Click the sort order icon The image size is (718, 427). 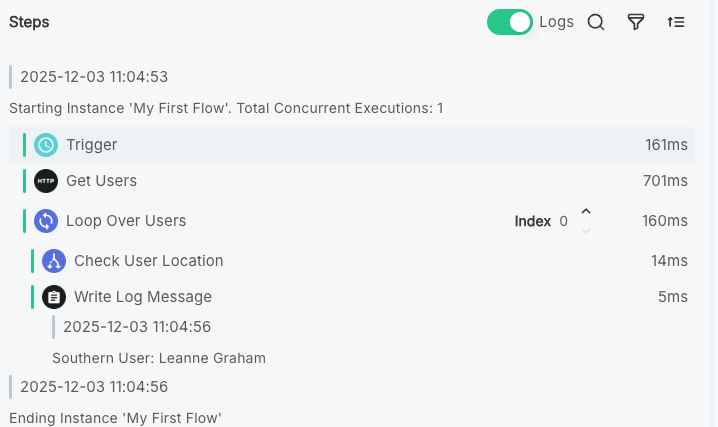(x=676, y=22)
